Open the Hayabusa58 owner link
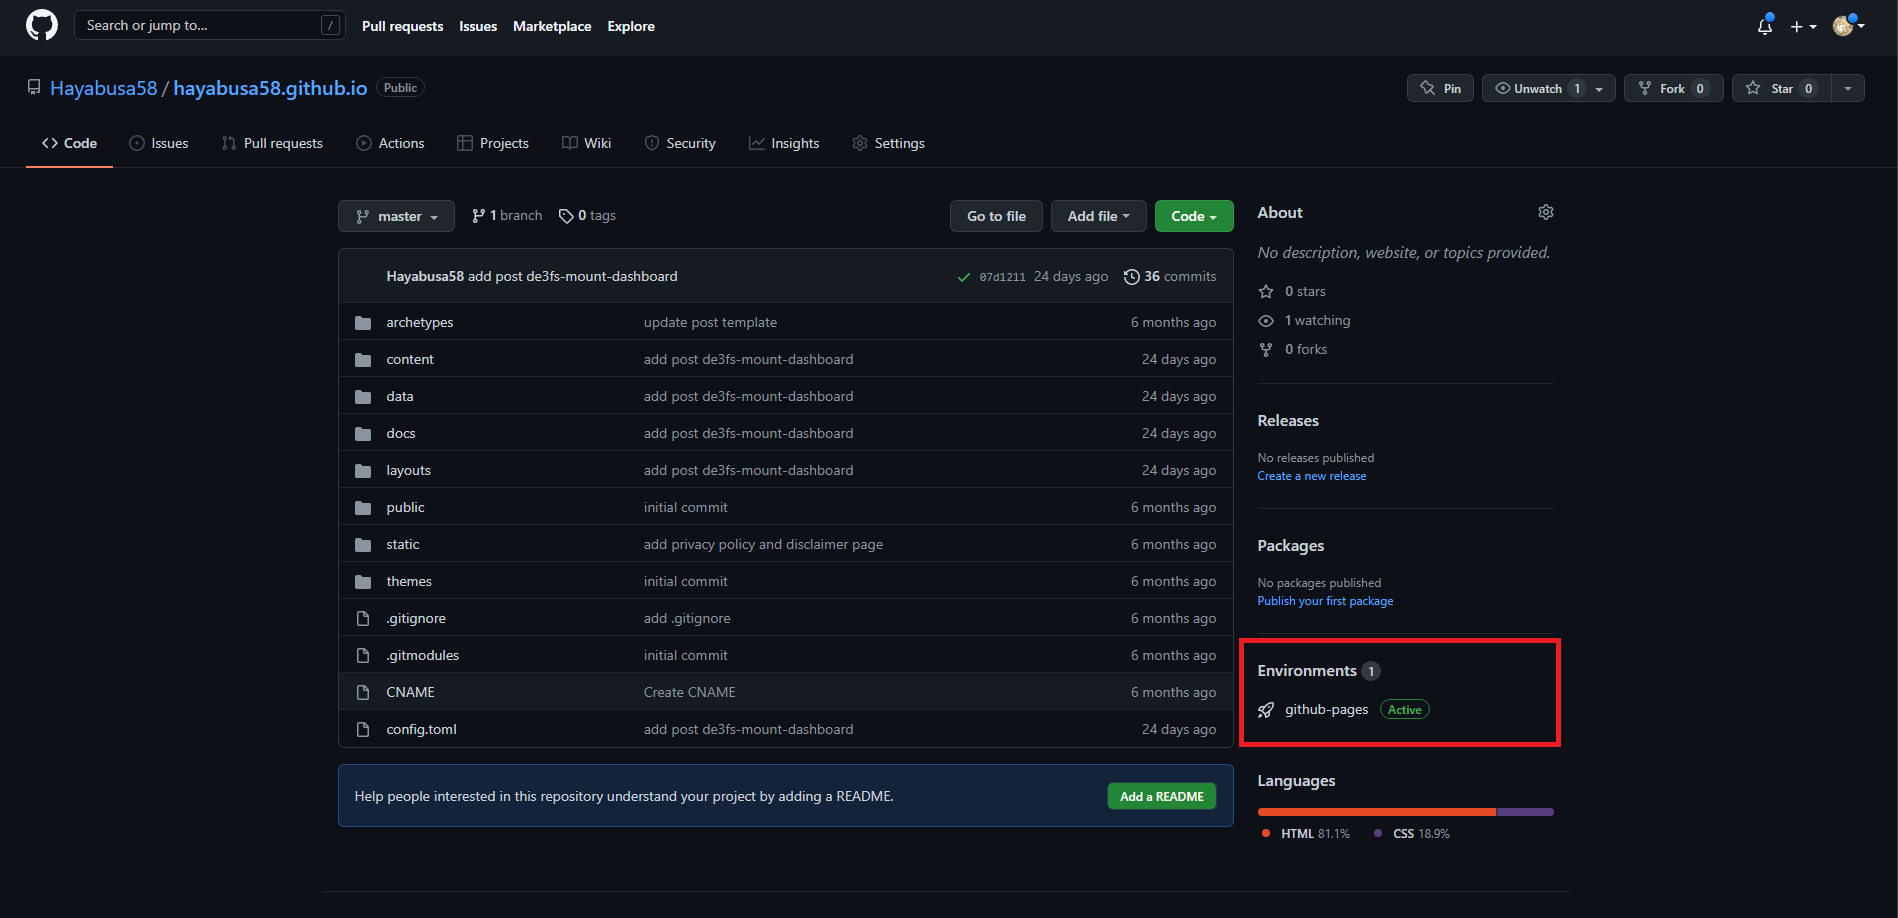Image resolution: width=1898 pixels, height=918 pixels. [x=104, y=88]
